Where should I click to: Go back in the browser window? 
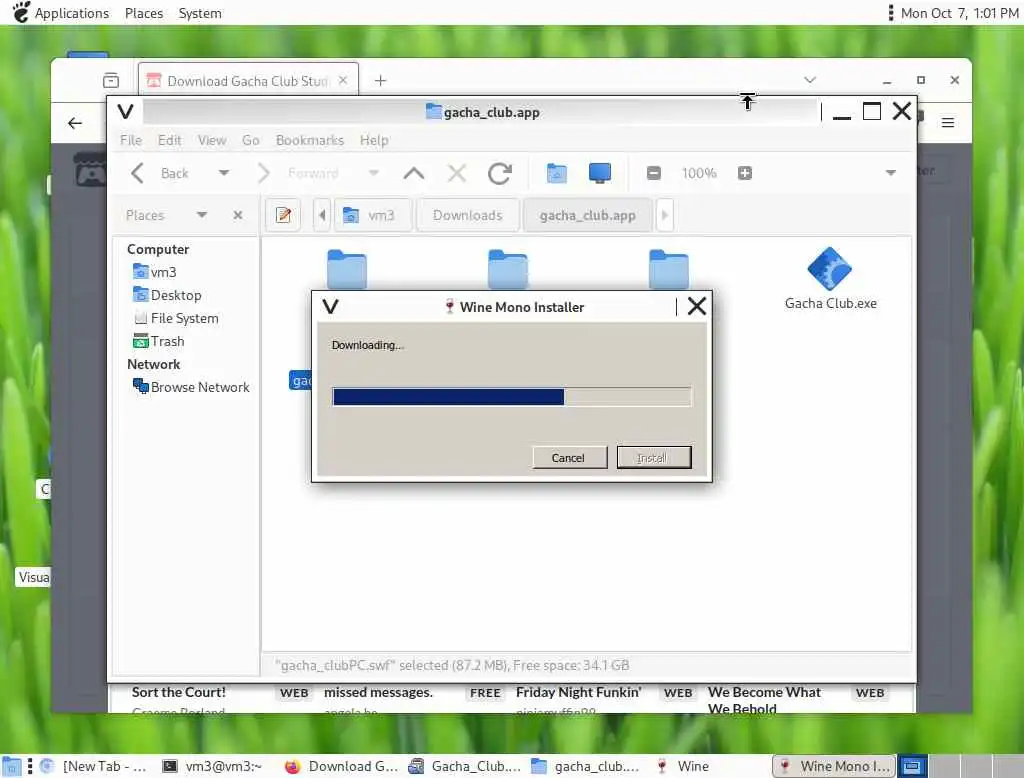(x=75, y=123)
